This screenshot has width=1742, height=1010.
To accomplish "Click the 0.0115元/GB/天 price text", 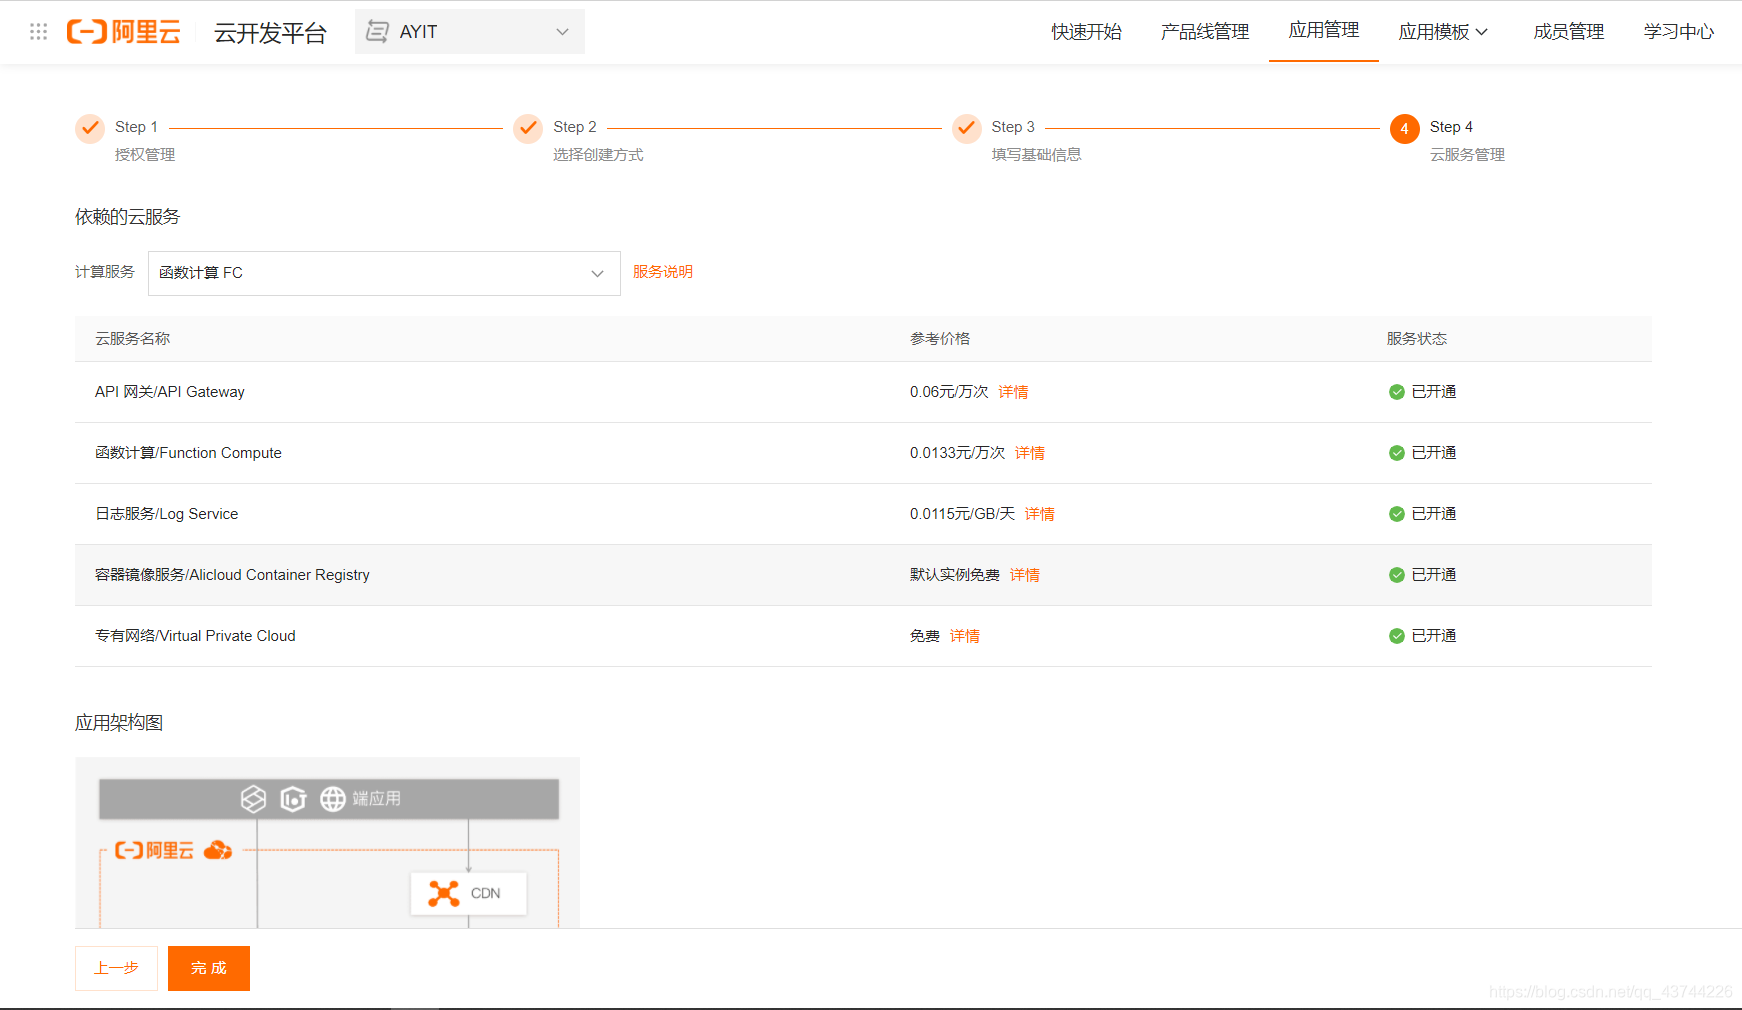I will 962,514.
